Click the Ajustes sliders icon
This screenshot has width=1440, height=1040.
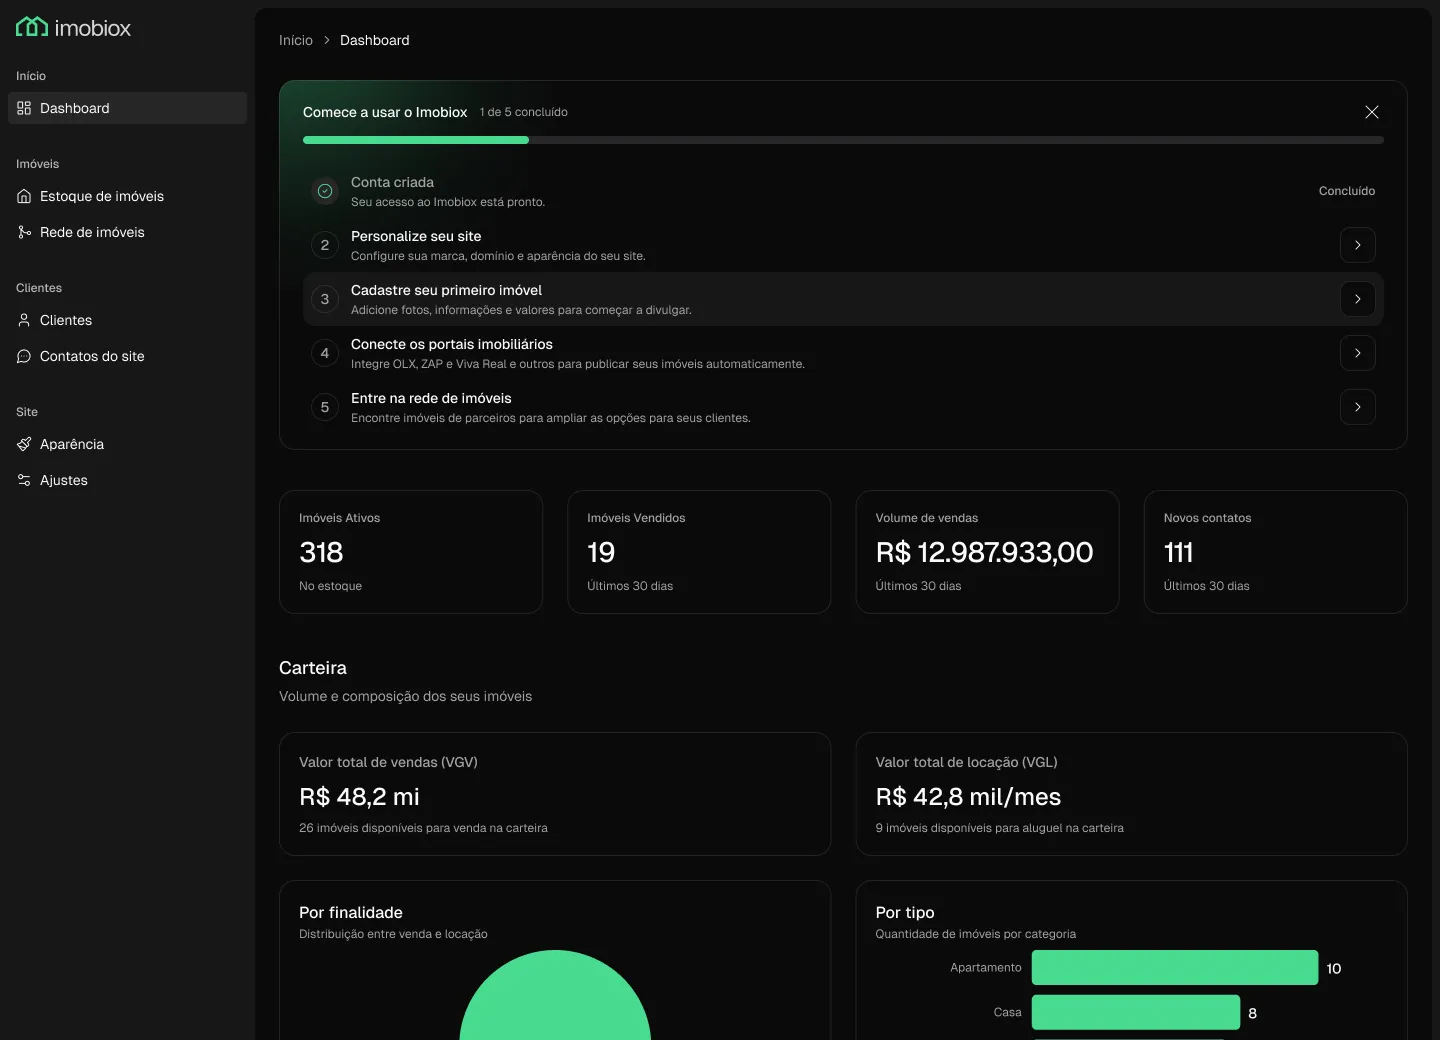pyautogui.click(x=24, y=480)
